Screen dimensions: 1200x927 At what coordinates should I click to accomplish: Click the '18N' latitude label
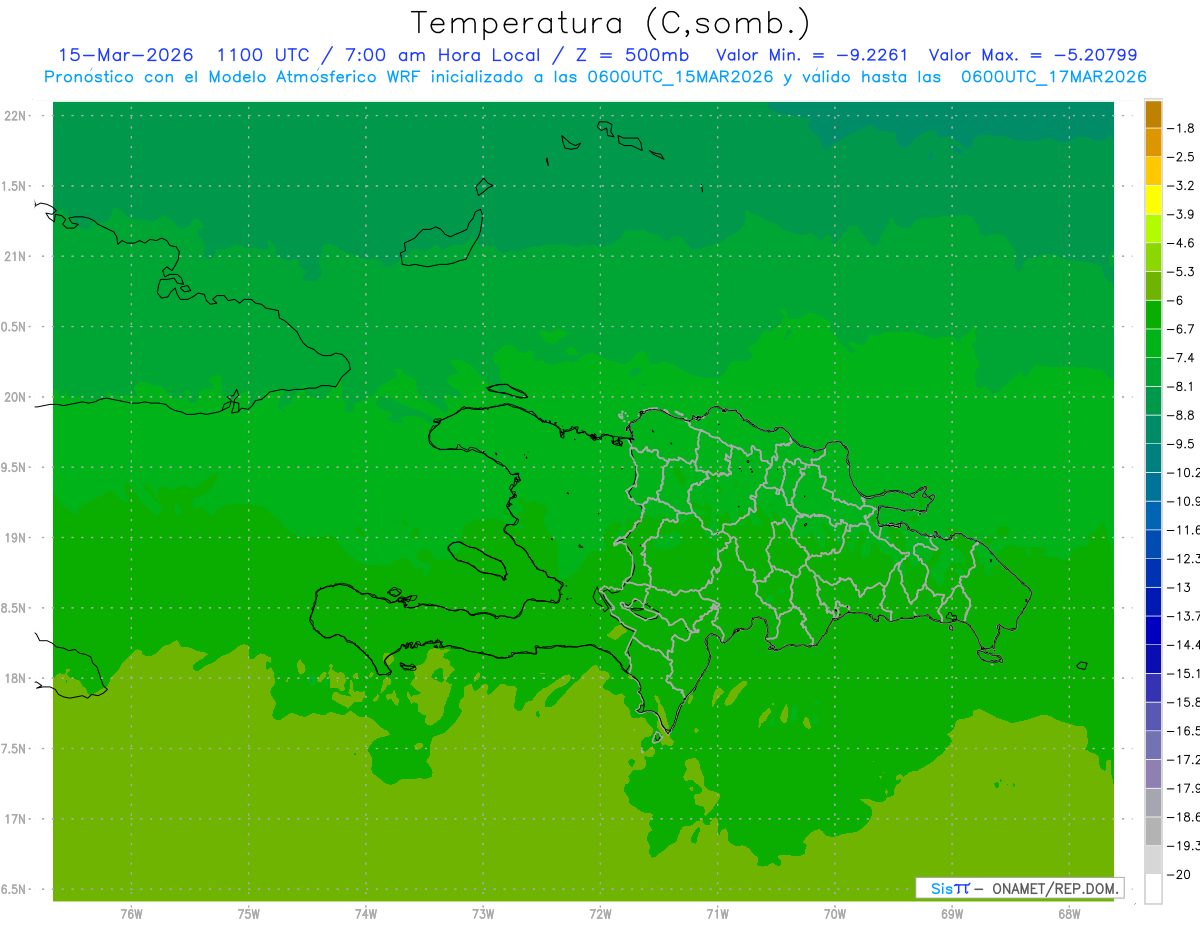pos(15,678)
